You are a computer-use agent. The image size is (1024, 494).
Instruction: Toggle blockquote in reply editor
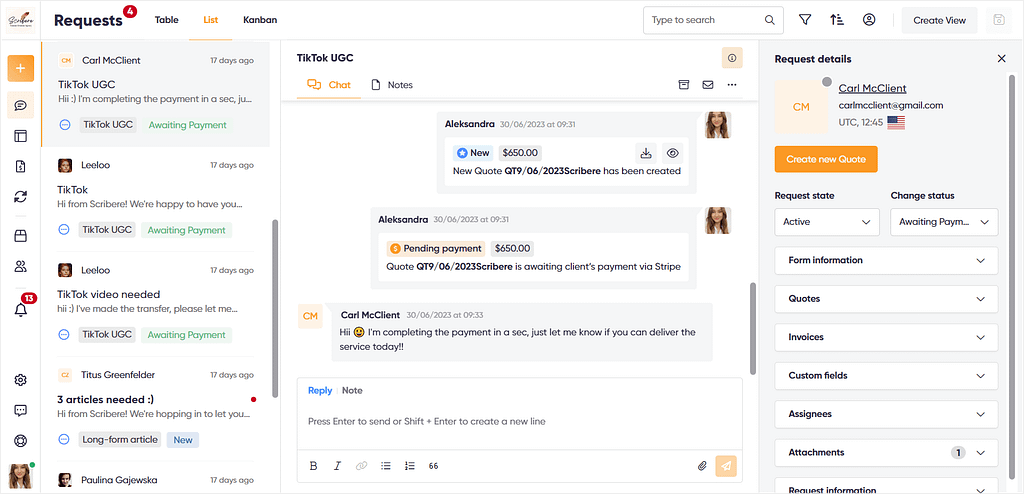pos(434,466)
